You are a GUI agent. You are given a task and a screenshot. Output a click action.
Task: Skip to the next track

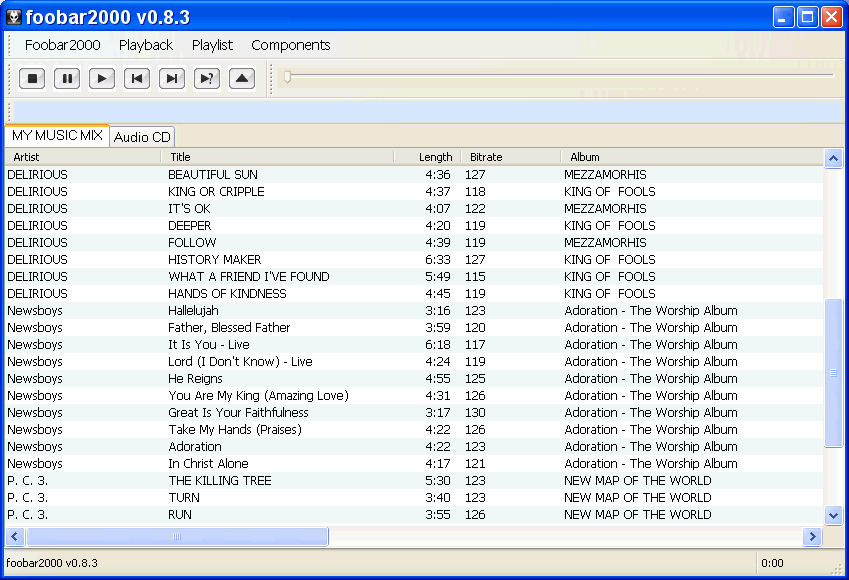[x=172, y=79]
